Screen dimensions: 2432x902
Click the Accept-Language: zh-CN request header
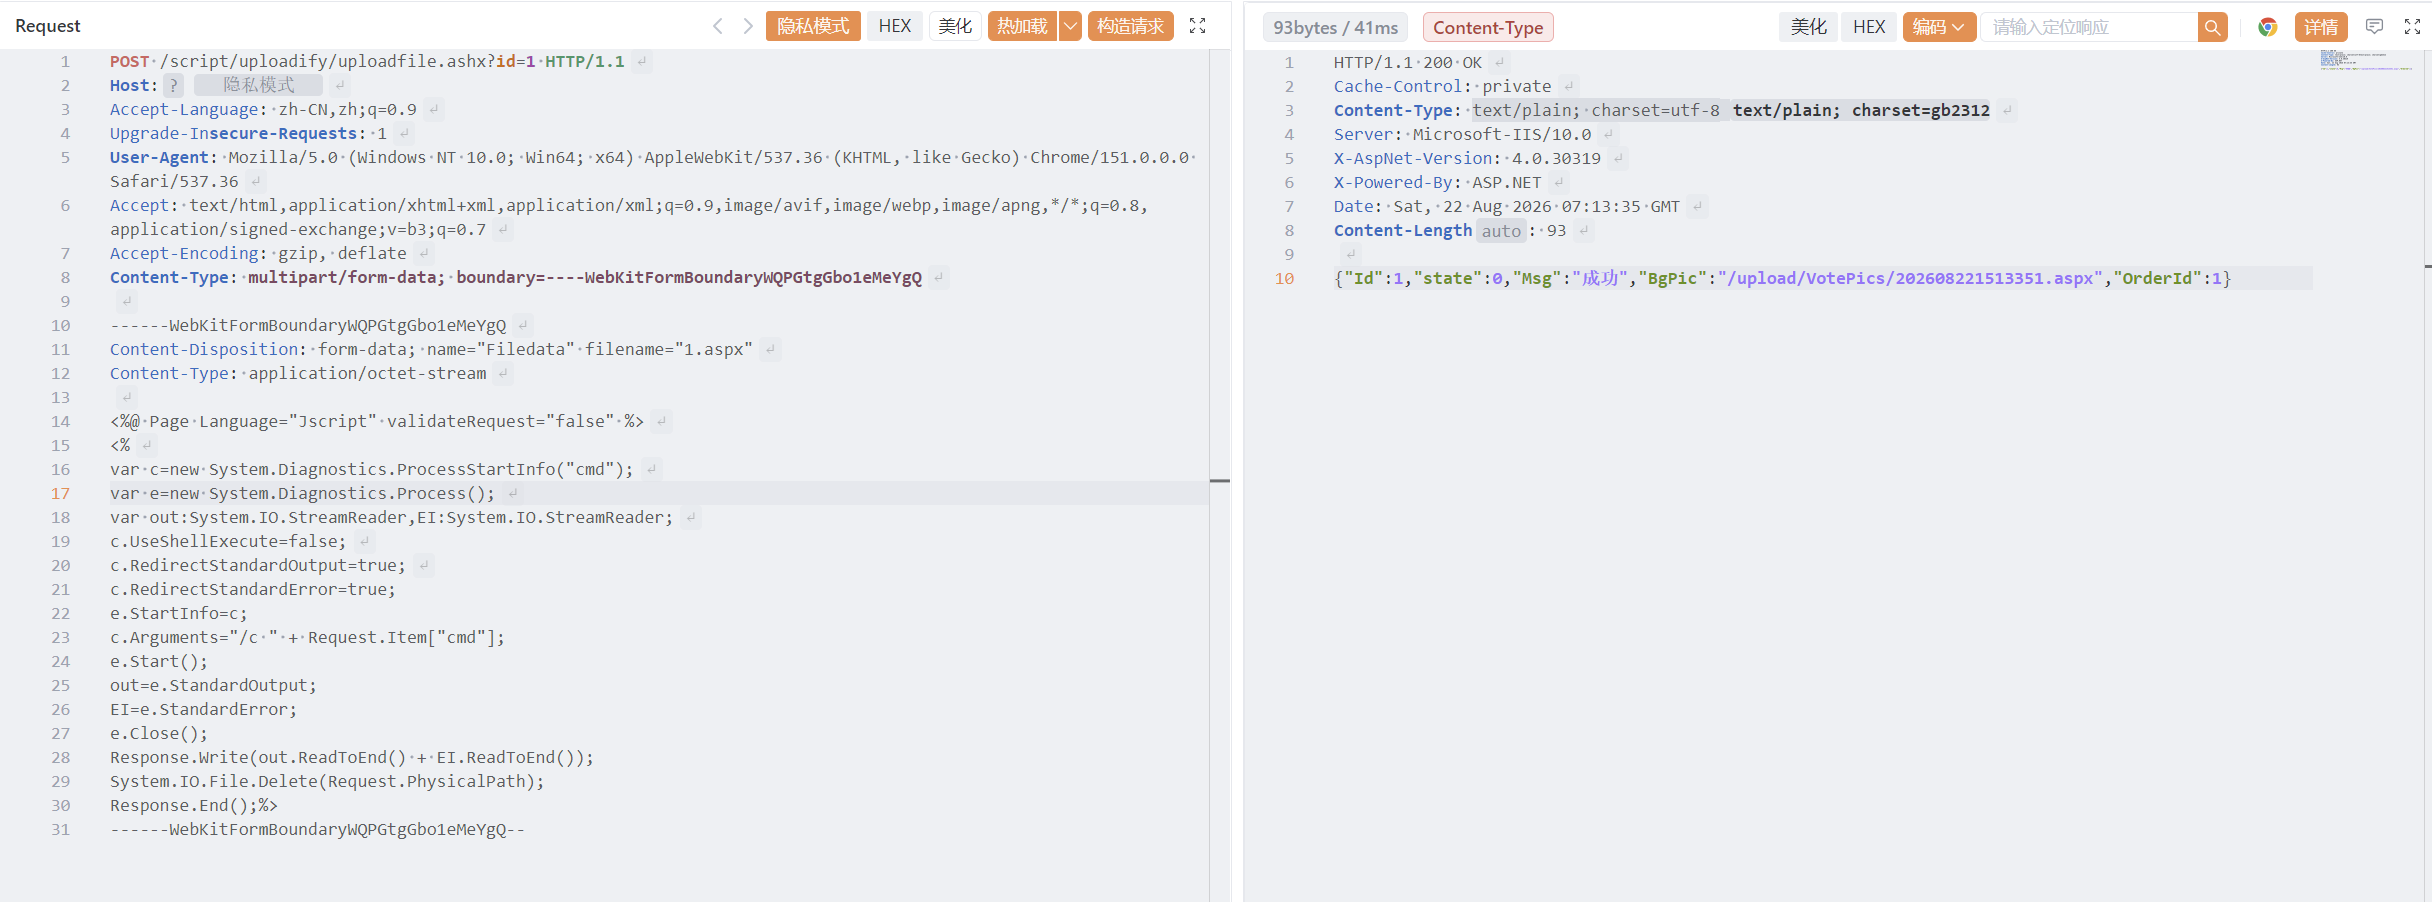click(x=263, y=109)
